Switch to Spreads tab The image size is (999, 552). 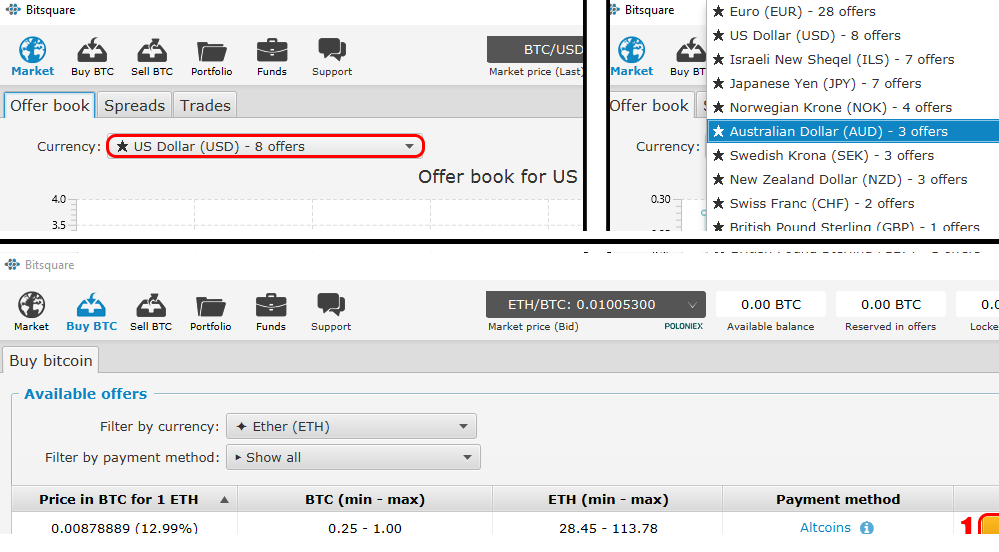[x=134, y=105]
